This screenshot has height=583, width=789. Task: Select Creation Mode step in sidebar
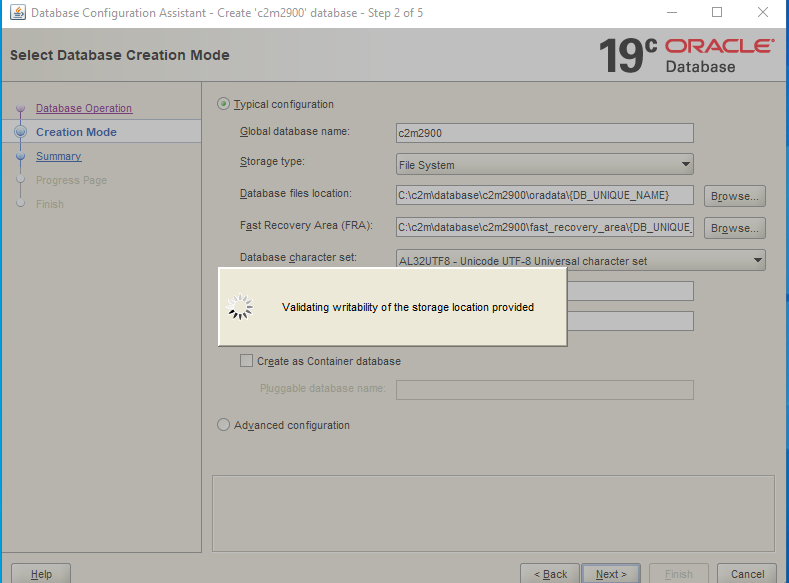coord(76,132)
